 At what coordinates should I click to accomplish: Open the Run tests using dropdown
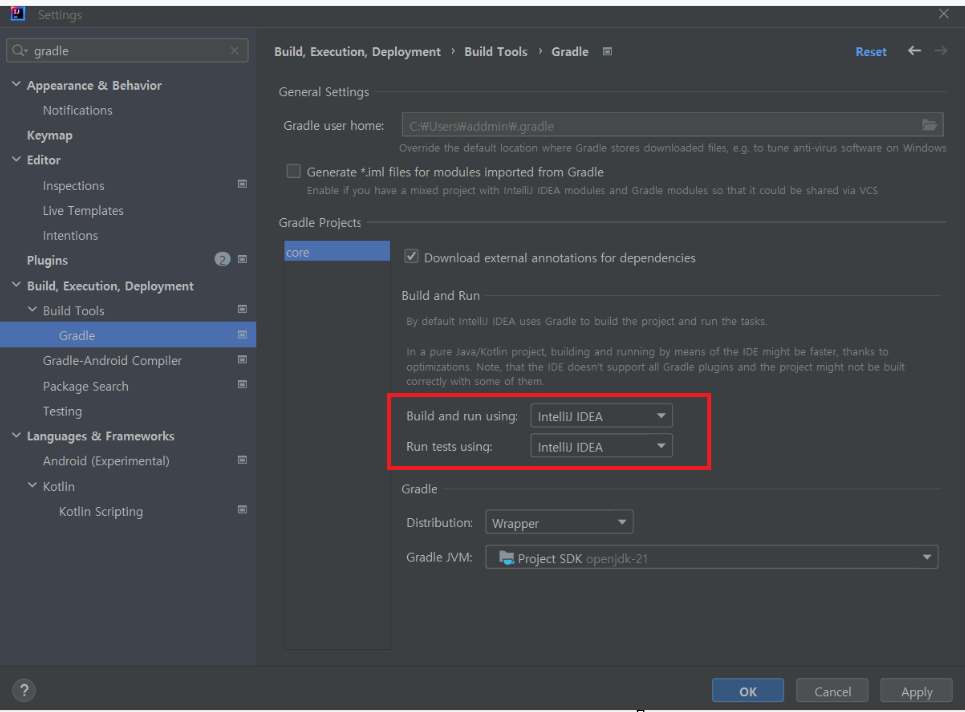(x=601, y=447)
